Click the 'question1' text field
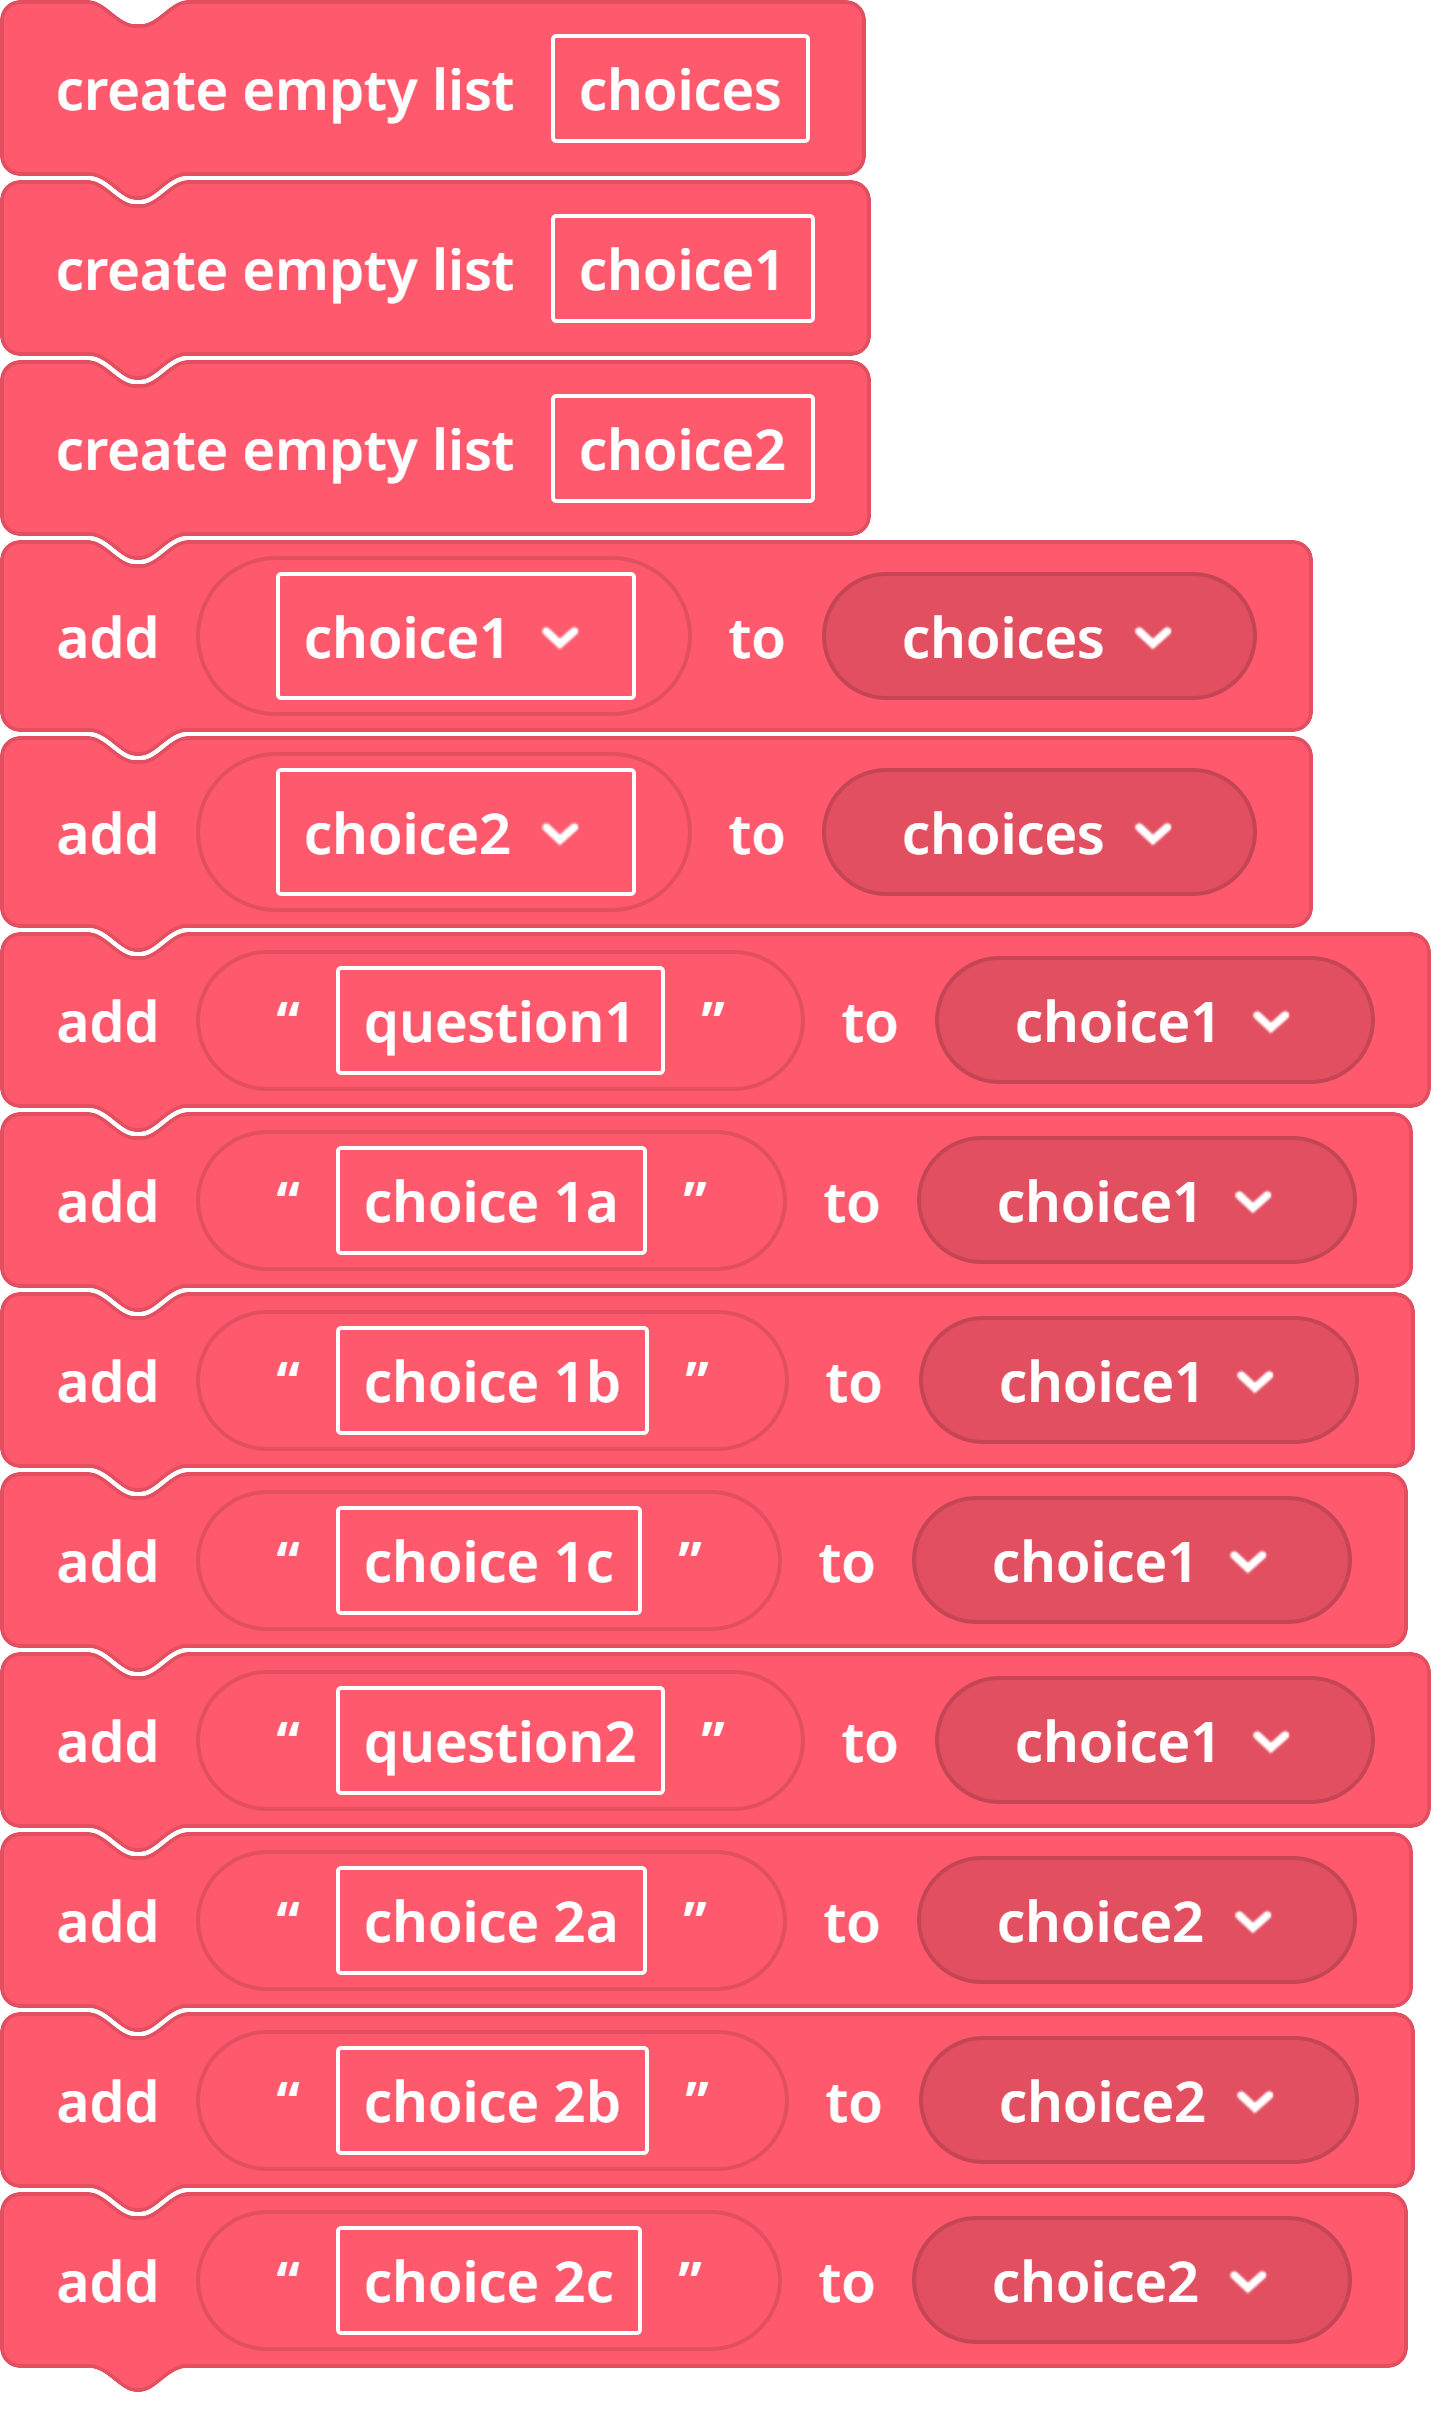The height and width of the screenshot is (2424, 1431). click(500, 1021)
